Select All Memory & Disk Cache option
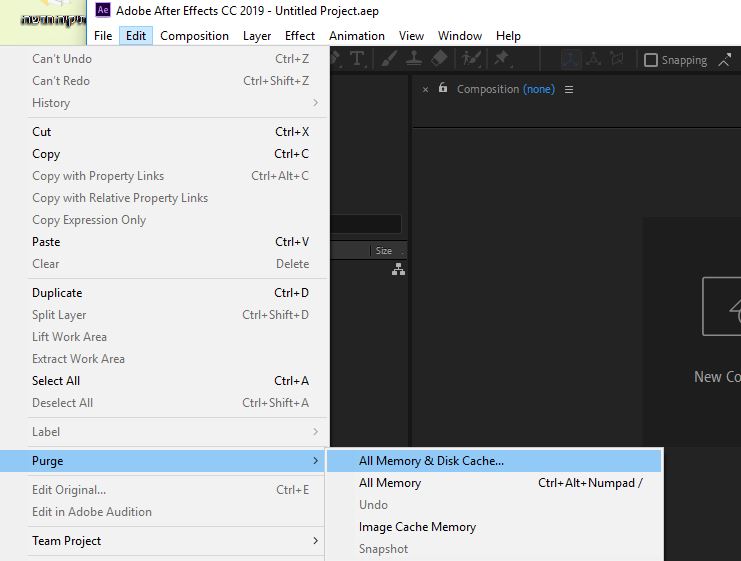Screen dimensions: 741x561 click(x=494, y=461)
